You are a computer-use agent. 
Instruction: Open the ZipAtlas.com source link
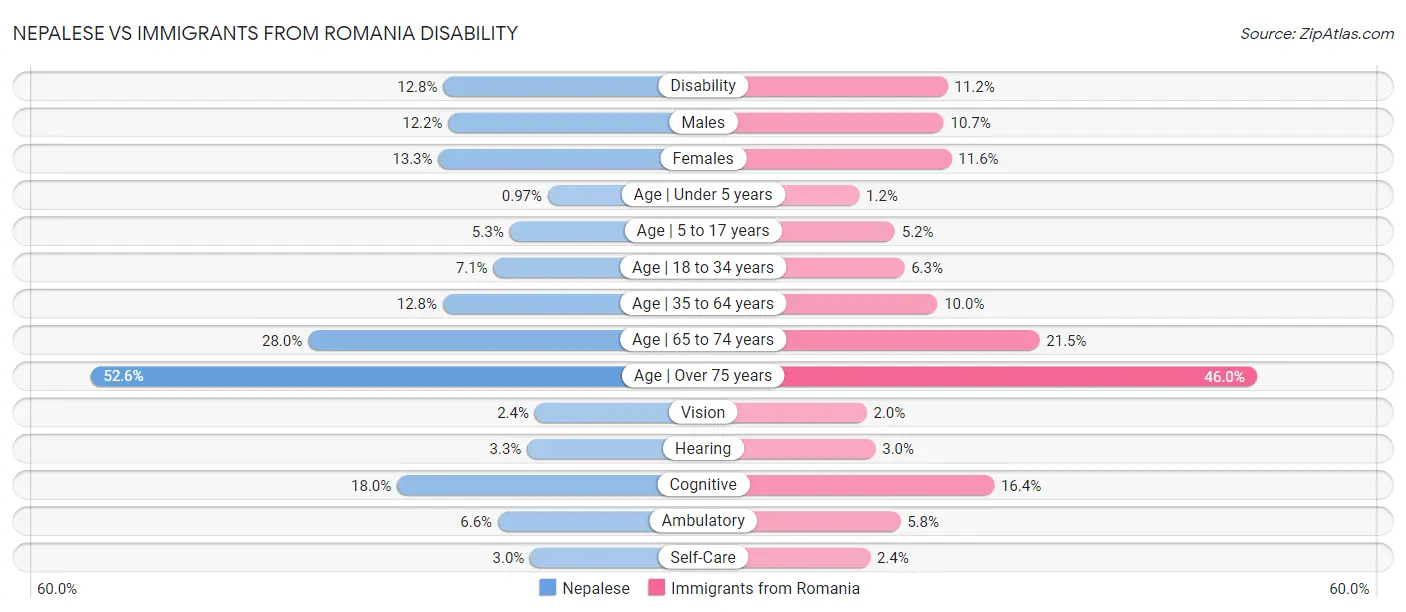1317,33
